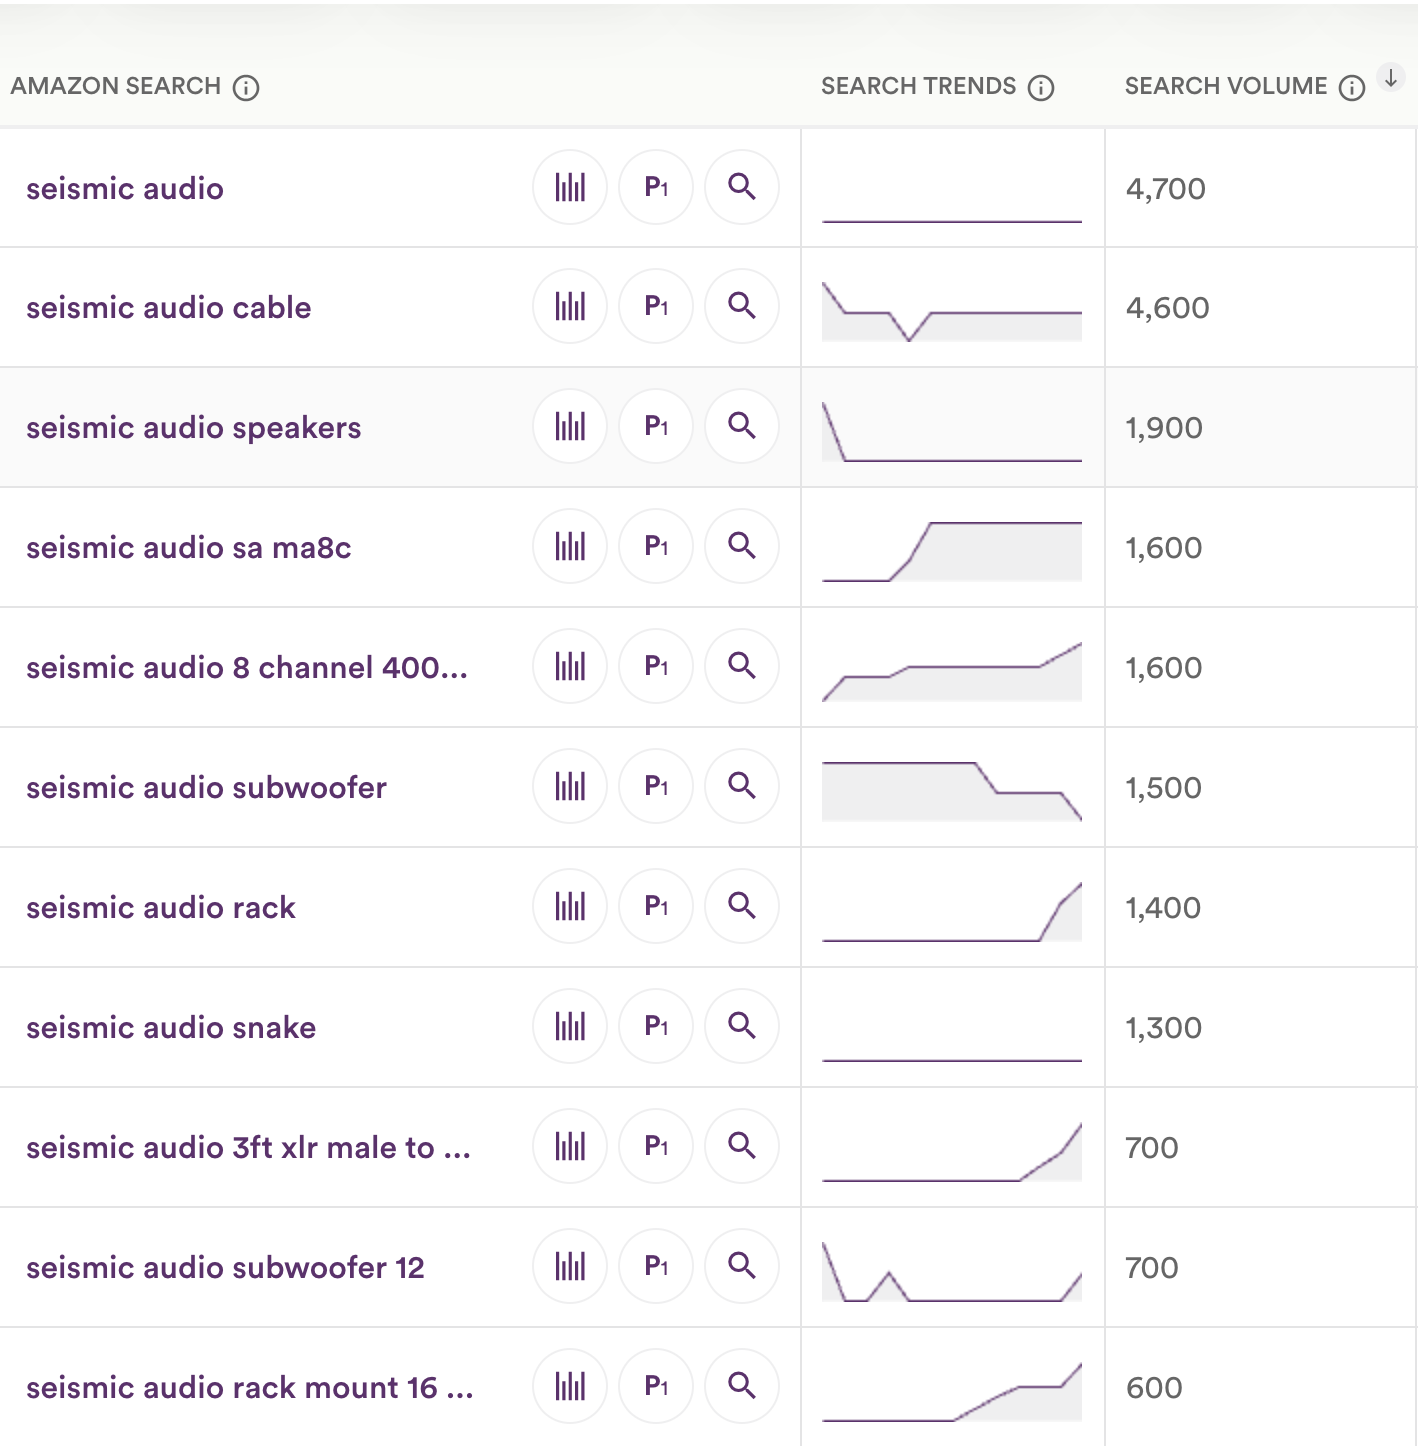Screen dimensions: 1418x1446
Task: Click the 4,600 search volume value
Action: pos(1168,307)
